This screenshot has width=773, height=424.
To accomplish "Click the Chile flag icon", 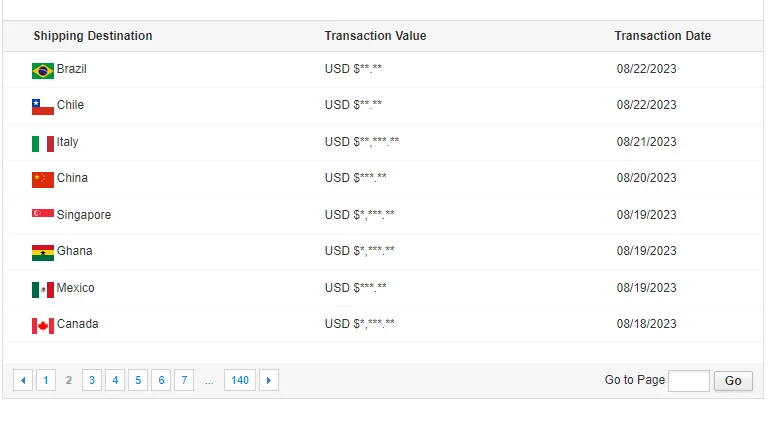I will [42, 106].
